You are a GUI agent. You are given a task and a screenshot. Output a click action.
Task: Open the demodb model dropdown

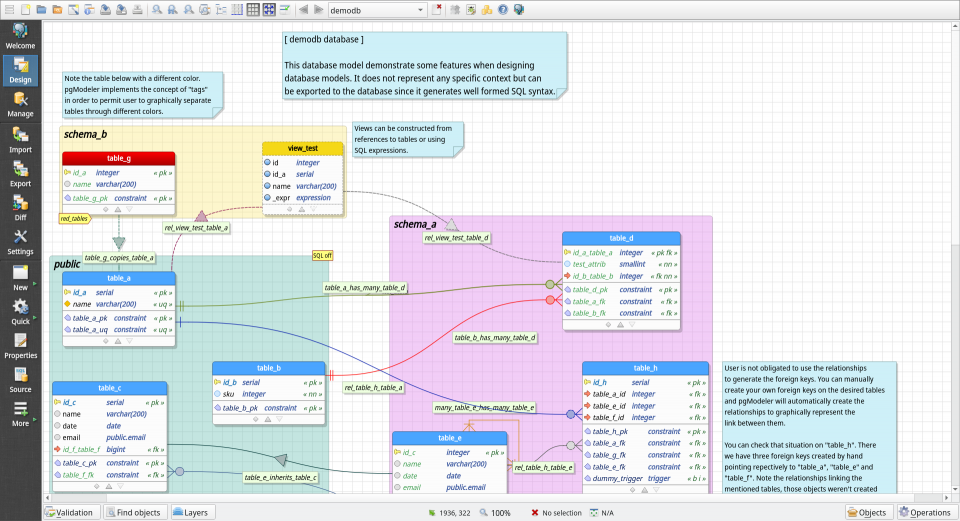pyautogui.click(x=376, y=9)
